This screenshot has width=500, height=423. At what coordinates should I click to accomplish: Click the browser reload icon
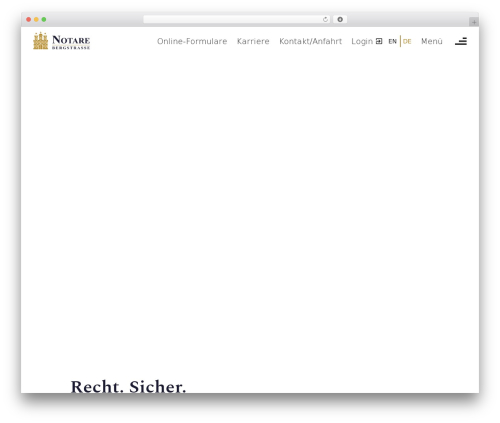coord(325,20)
